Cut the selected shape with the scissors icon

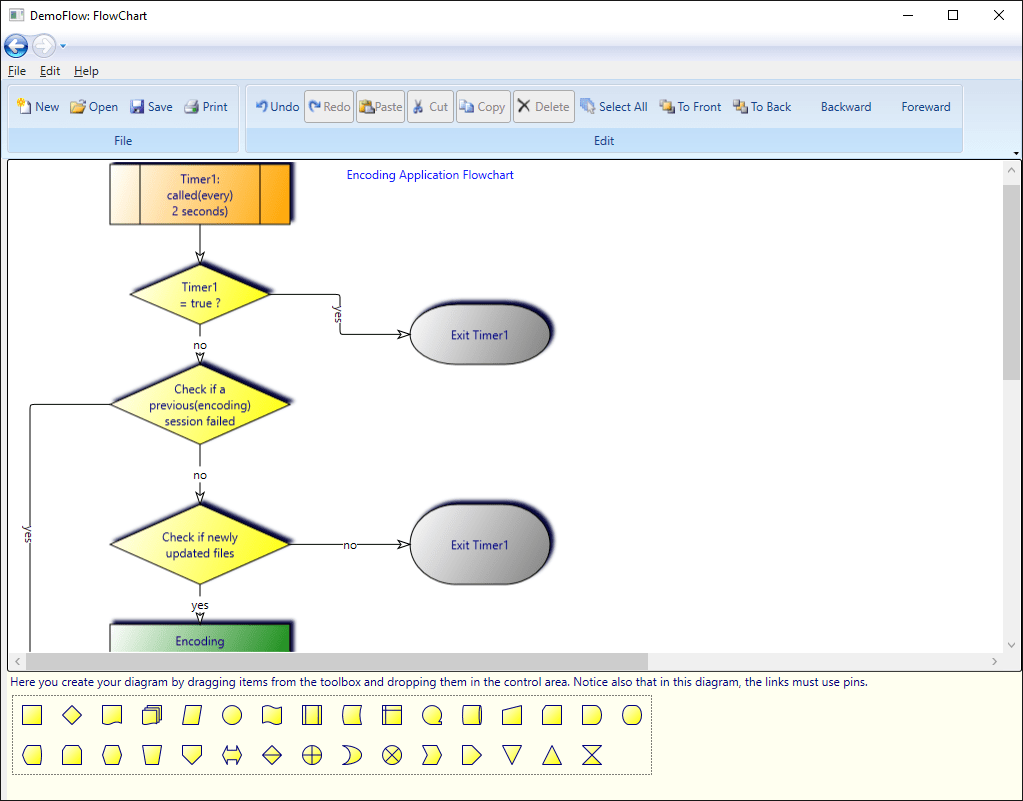pos(429,106)
